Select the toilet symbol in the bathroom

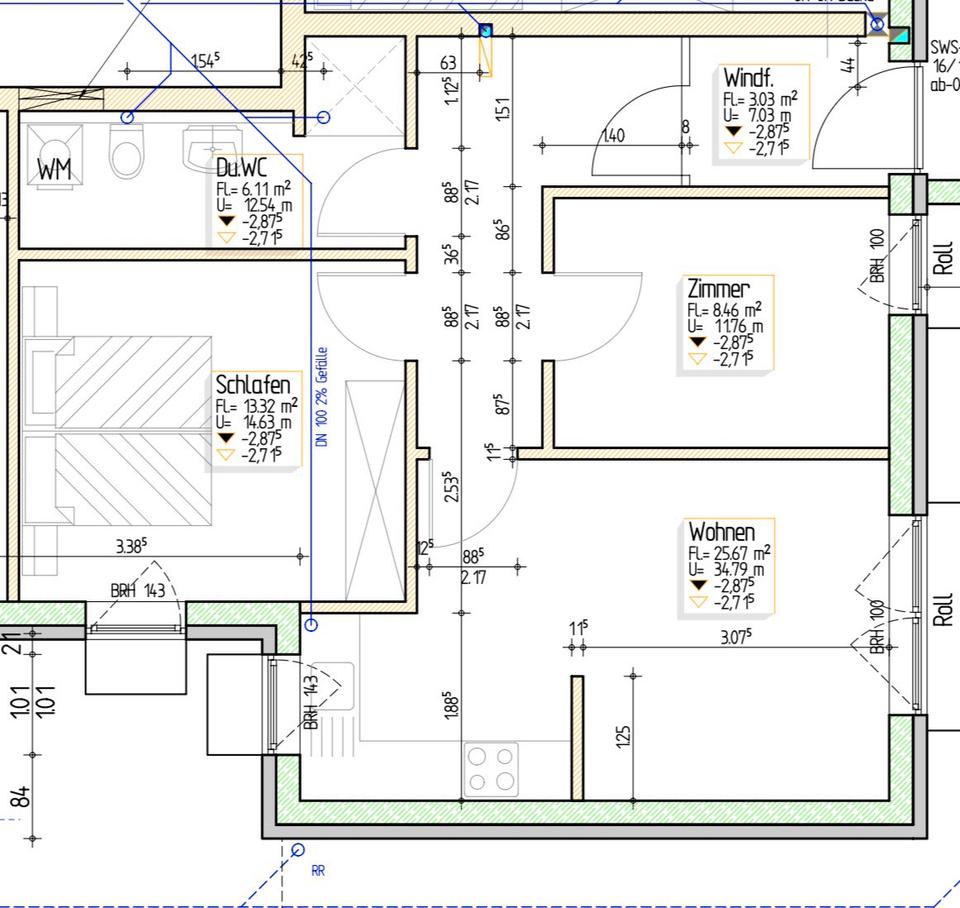[127, 155]
